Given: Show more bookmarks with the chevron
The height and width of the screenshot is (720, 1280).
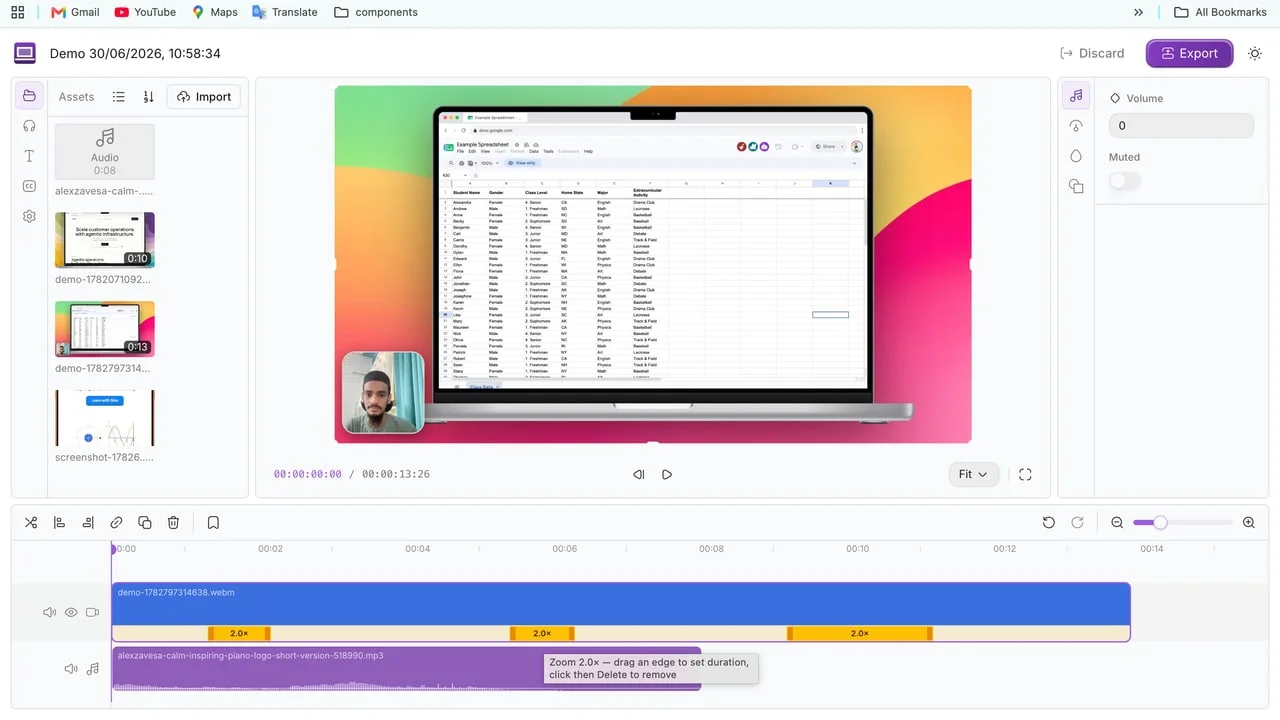Looking at the screenshot, I should tap(1138, 12).
